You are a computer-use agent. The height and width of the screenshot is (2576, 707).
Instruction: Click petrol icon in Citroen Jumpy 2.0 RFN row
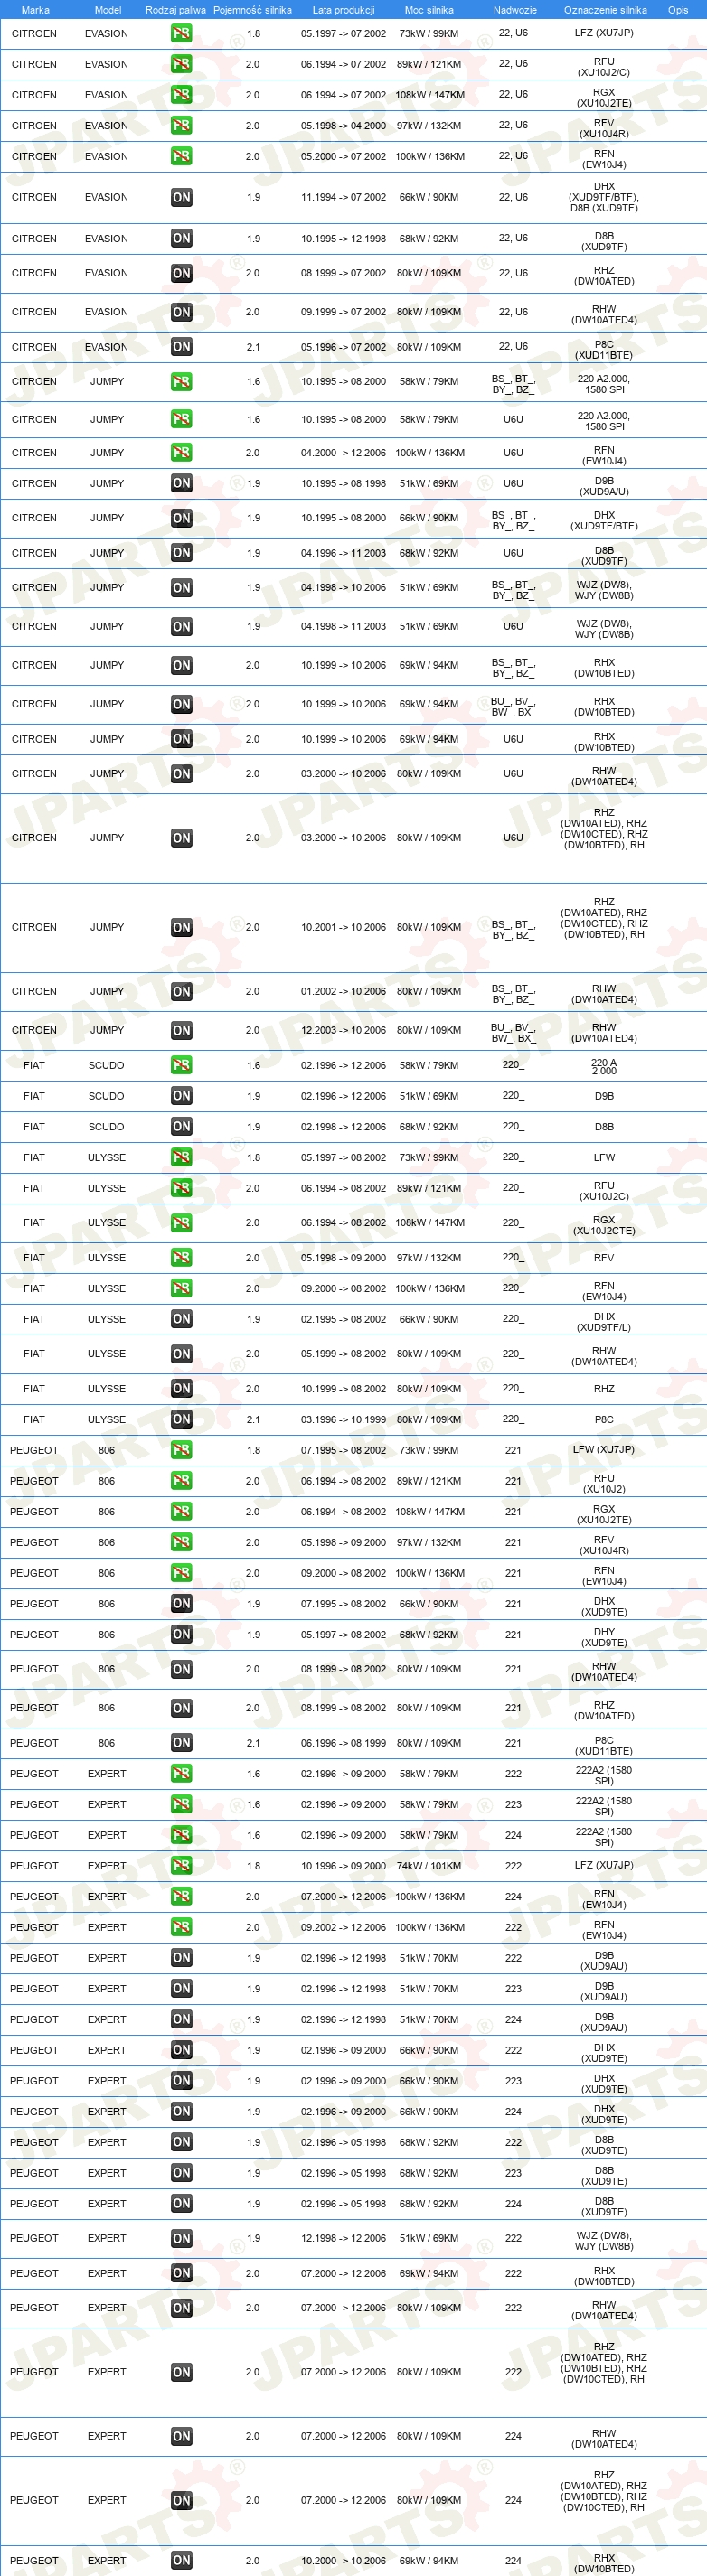(181, 453)
